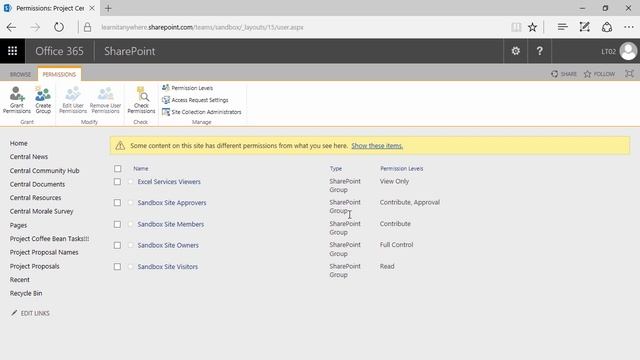Open Project Proposal Names link
This screenshot has width=640, height=360.
[44, 252]
